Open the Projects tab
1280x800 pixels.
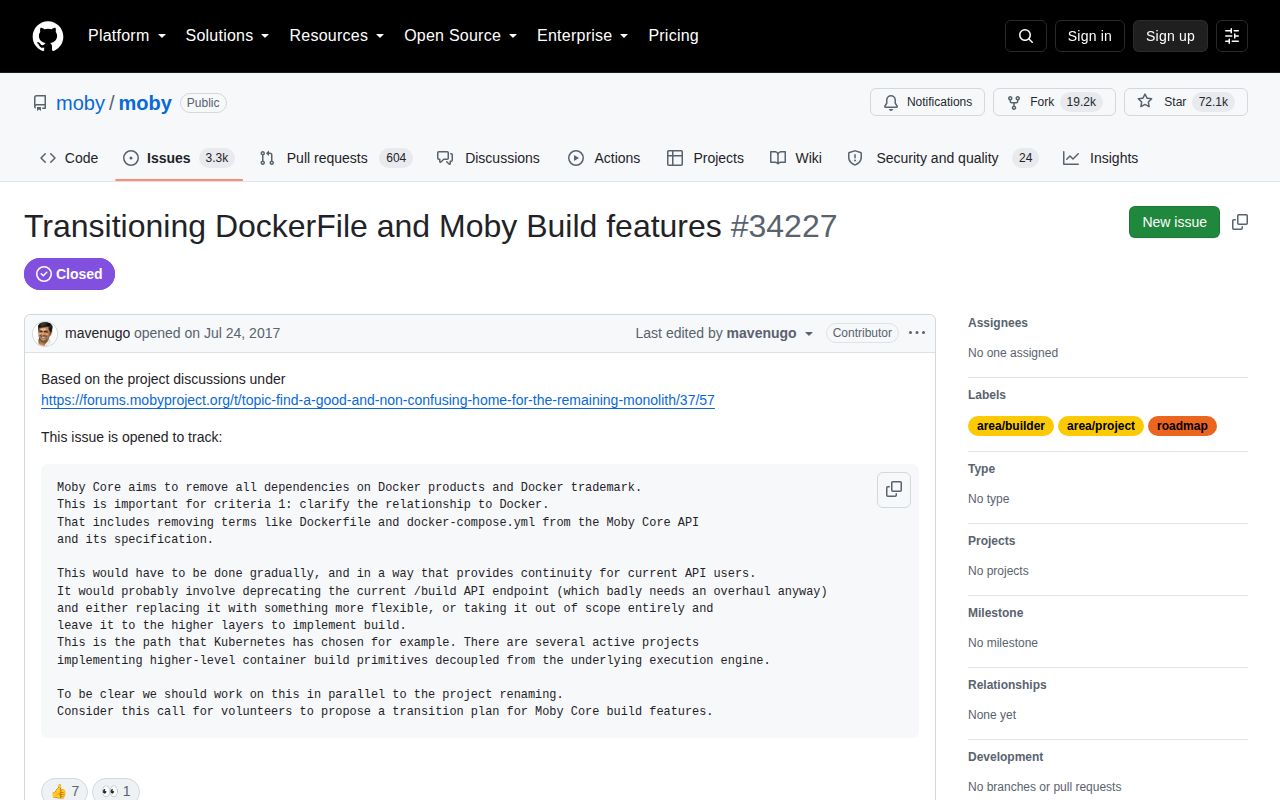coord(705,158)
